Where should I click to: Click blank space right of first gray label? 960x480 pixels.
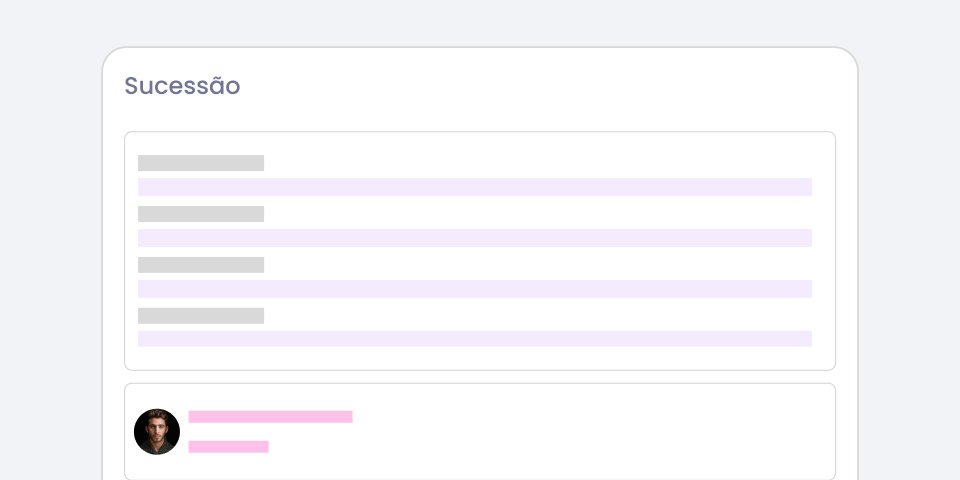(x=540, y=163)
